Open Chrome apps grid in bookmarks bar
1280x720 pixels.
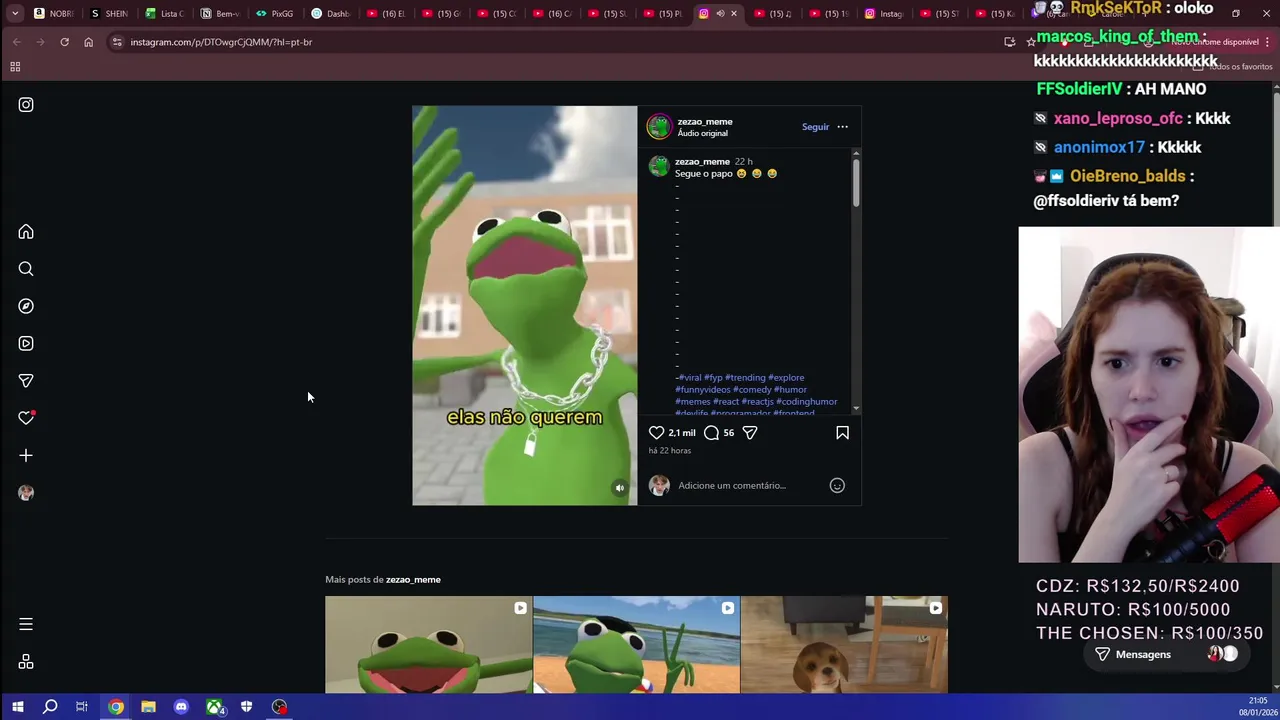(x=15, y=67)
